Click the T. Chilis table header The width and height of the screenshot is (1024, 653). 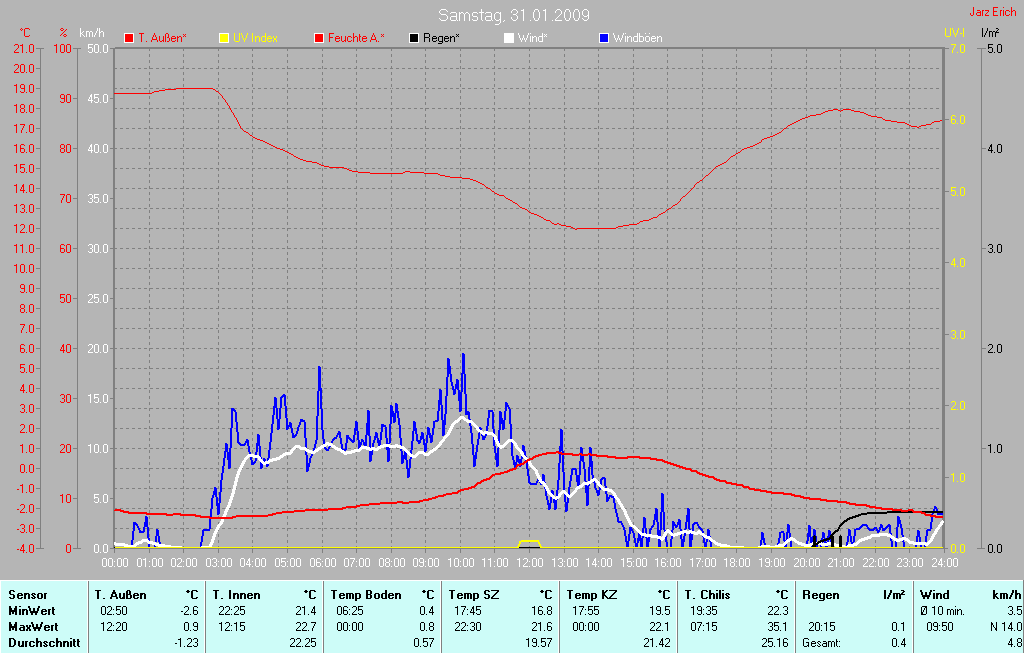pos(711,595)
